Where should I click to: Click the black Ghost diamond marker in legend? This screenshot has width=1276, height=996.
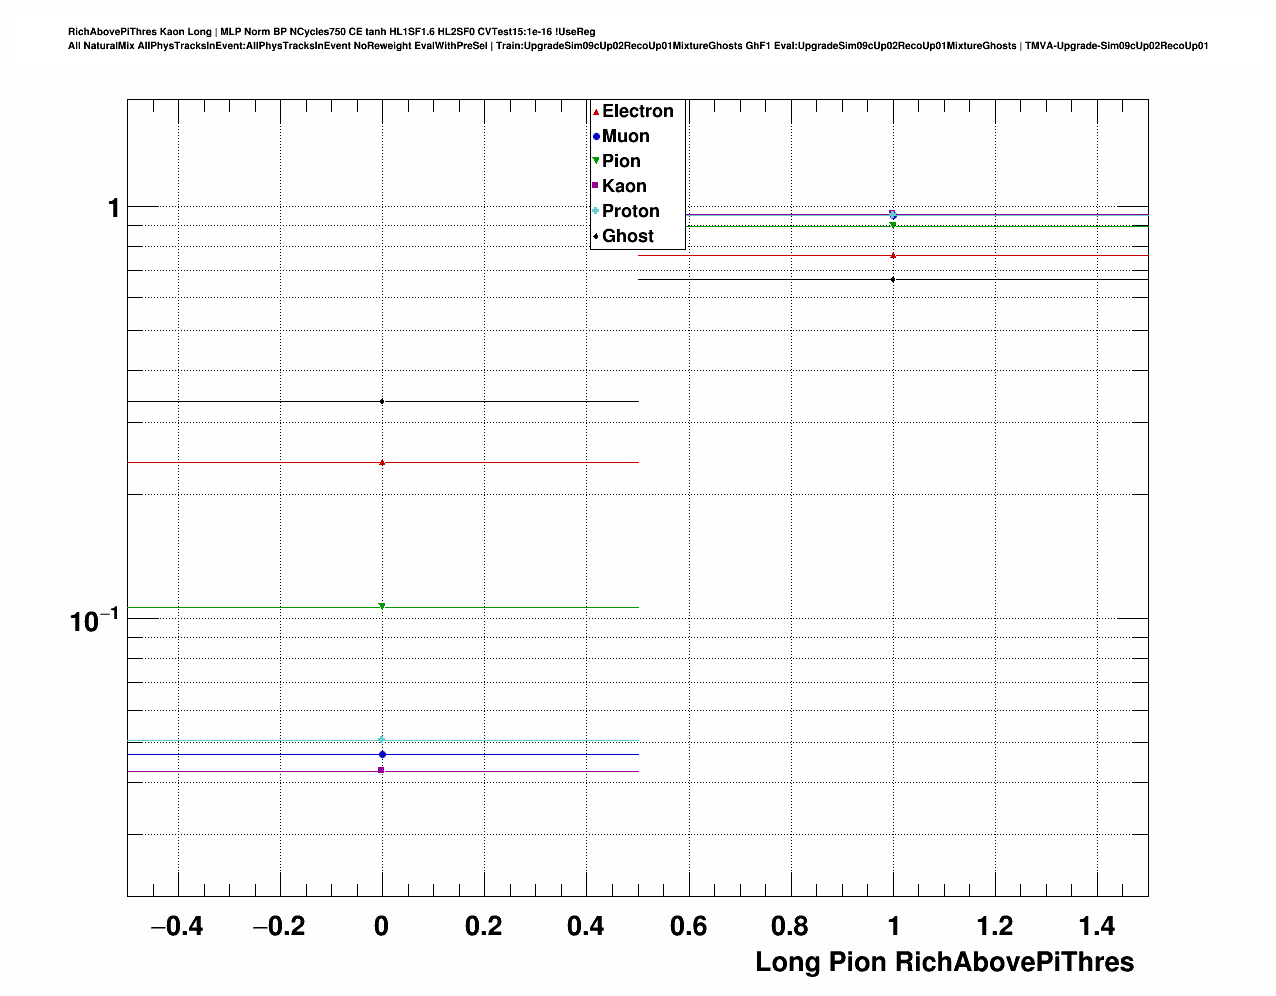tap(596, 236)
